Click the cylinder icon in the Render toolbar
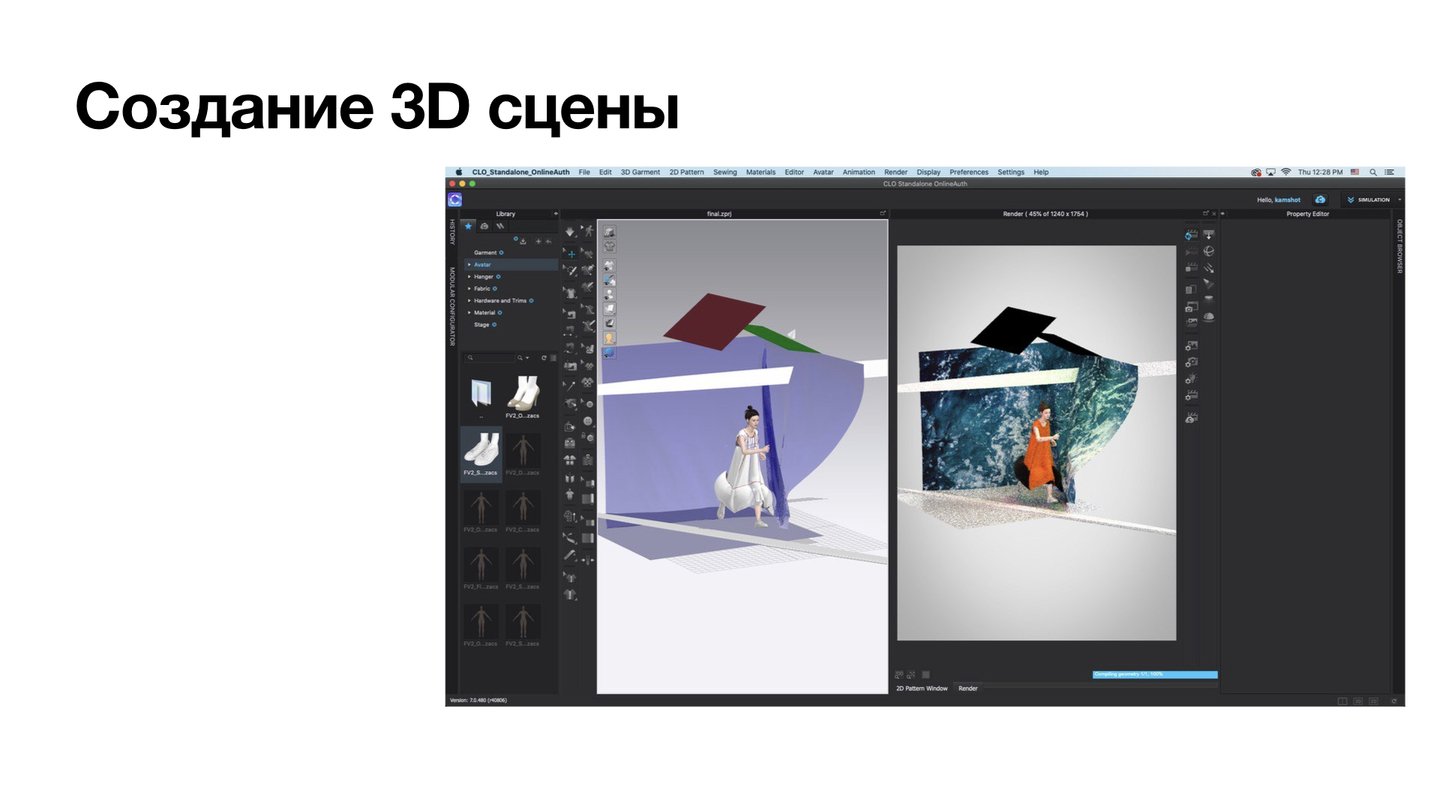Screen dimensions: 1440x810 [x=1209, y=300]
